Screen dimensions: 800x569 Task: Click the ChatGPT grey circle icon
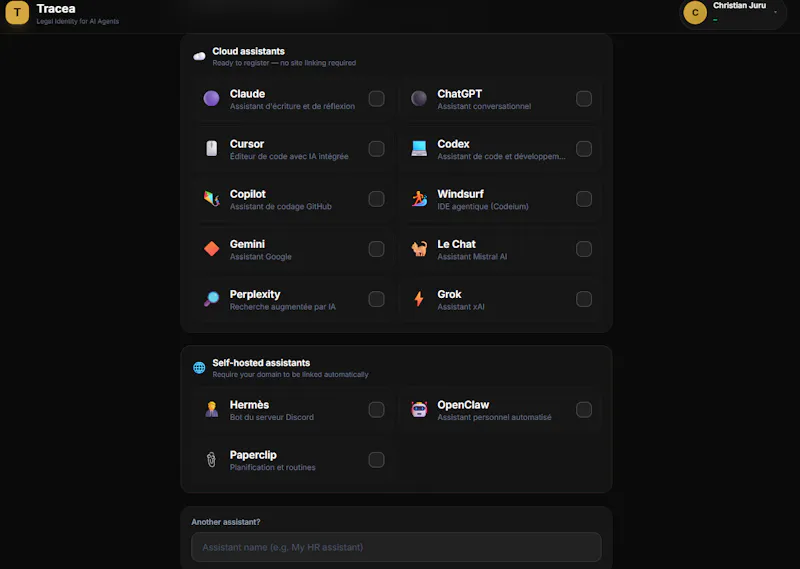click(419, 98)
